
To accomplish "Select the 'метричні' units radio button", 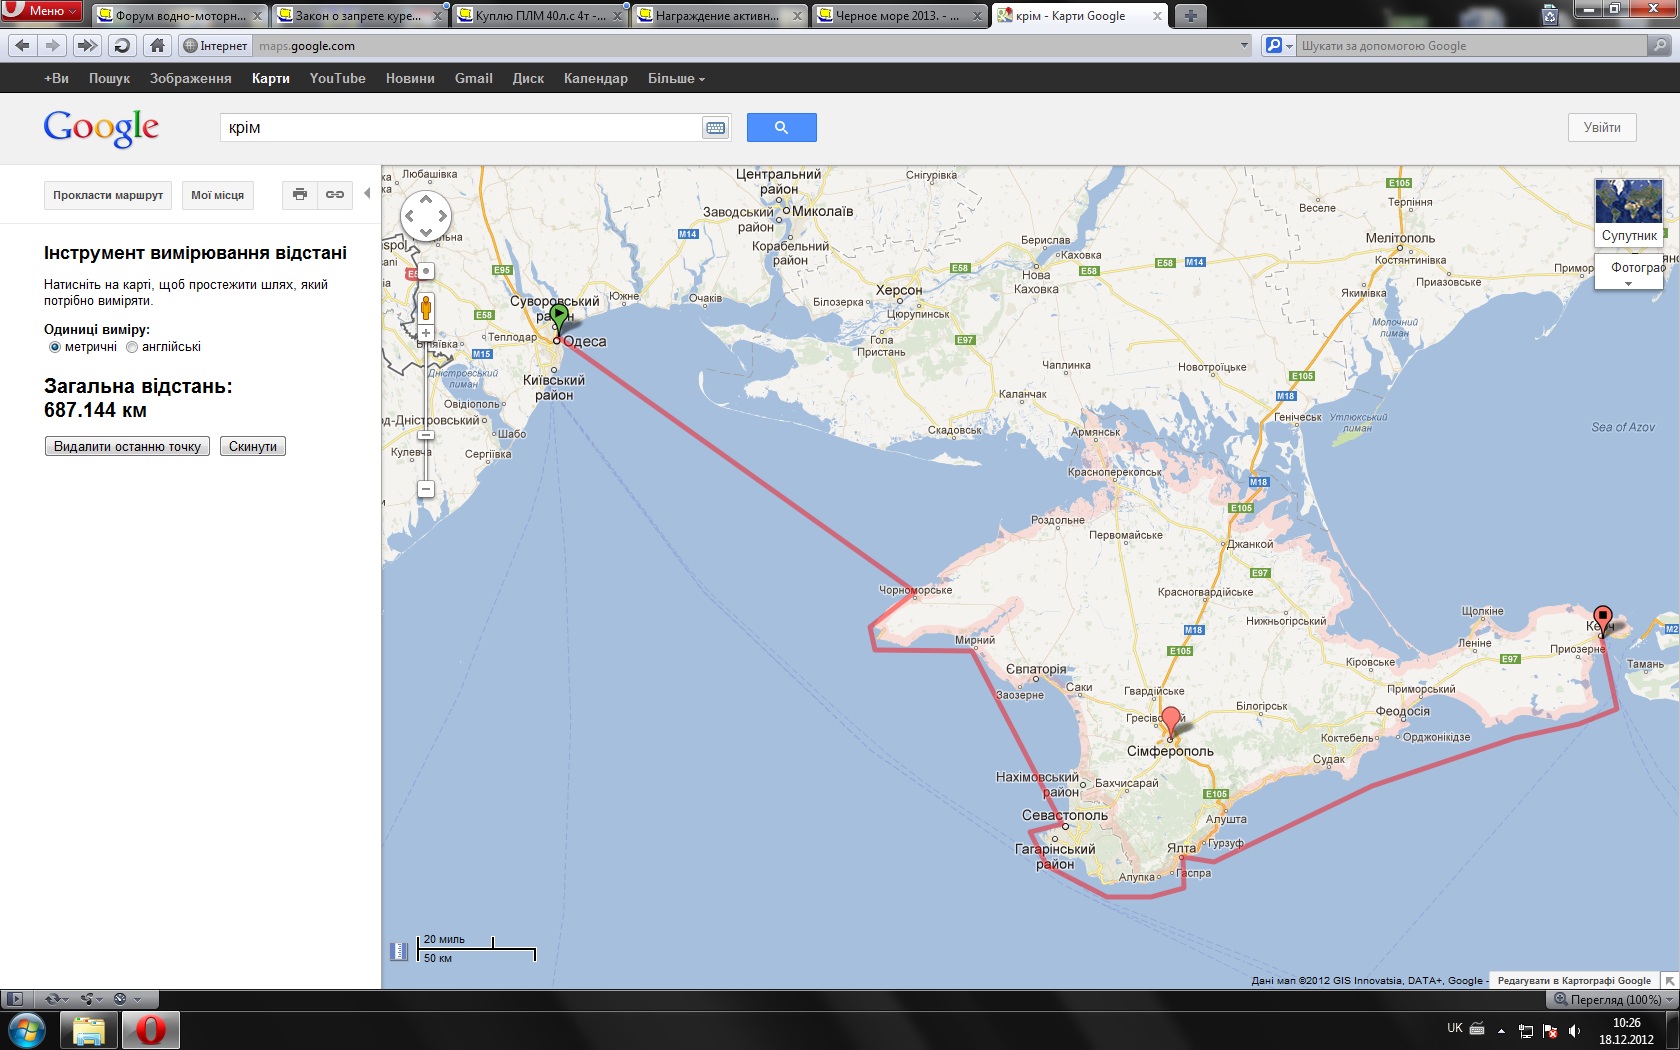I will [55, 347].
